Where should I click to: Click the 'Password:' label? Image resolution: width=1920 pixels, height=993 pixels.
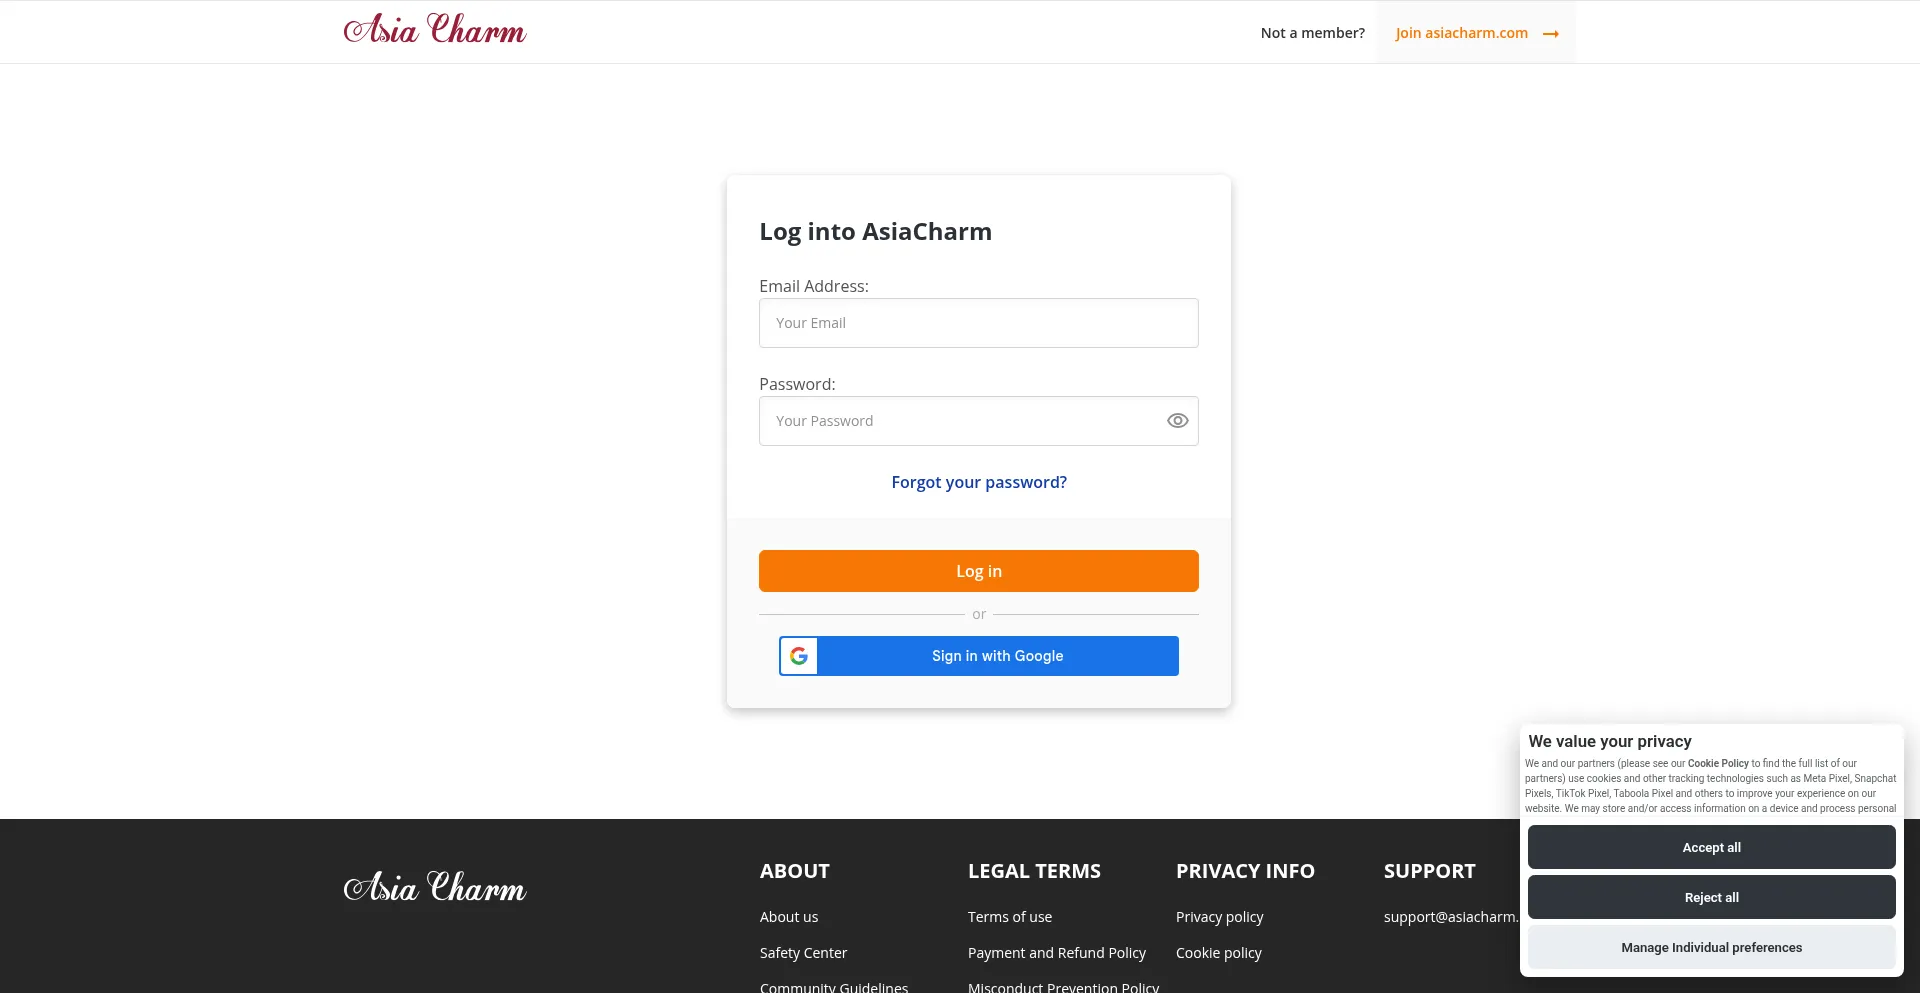click(797, 384)
